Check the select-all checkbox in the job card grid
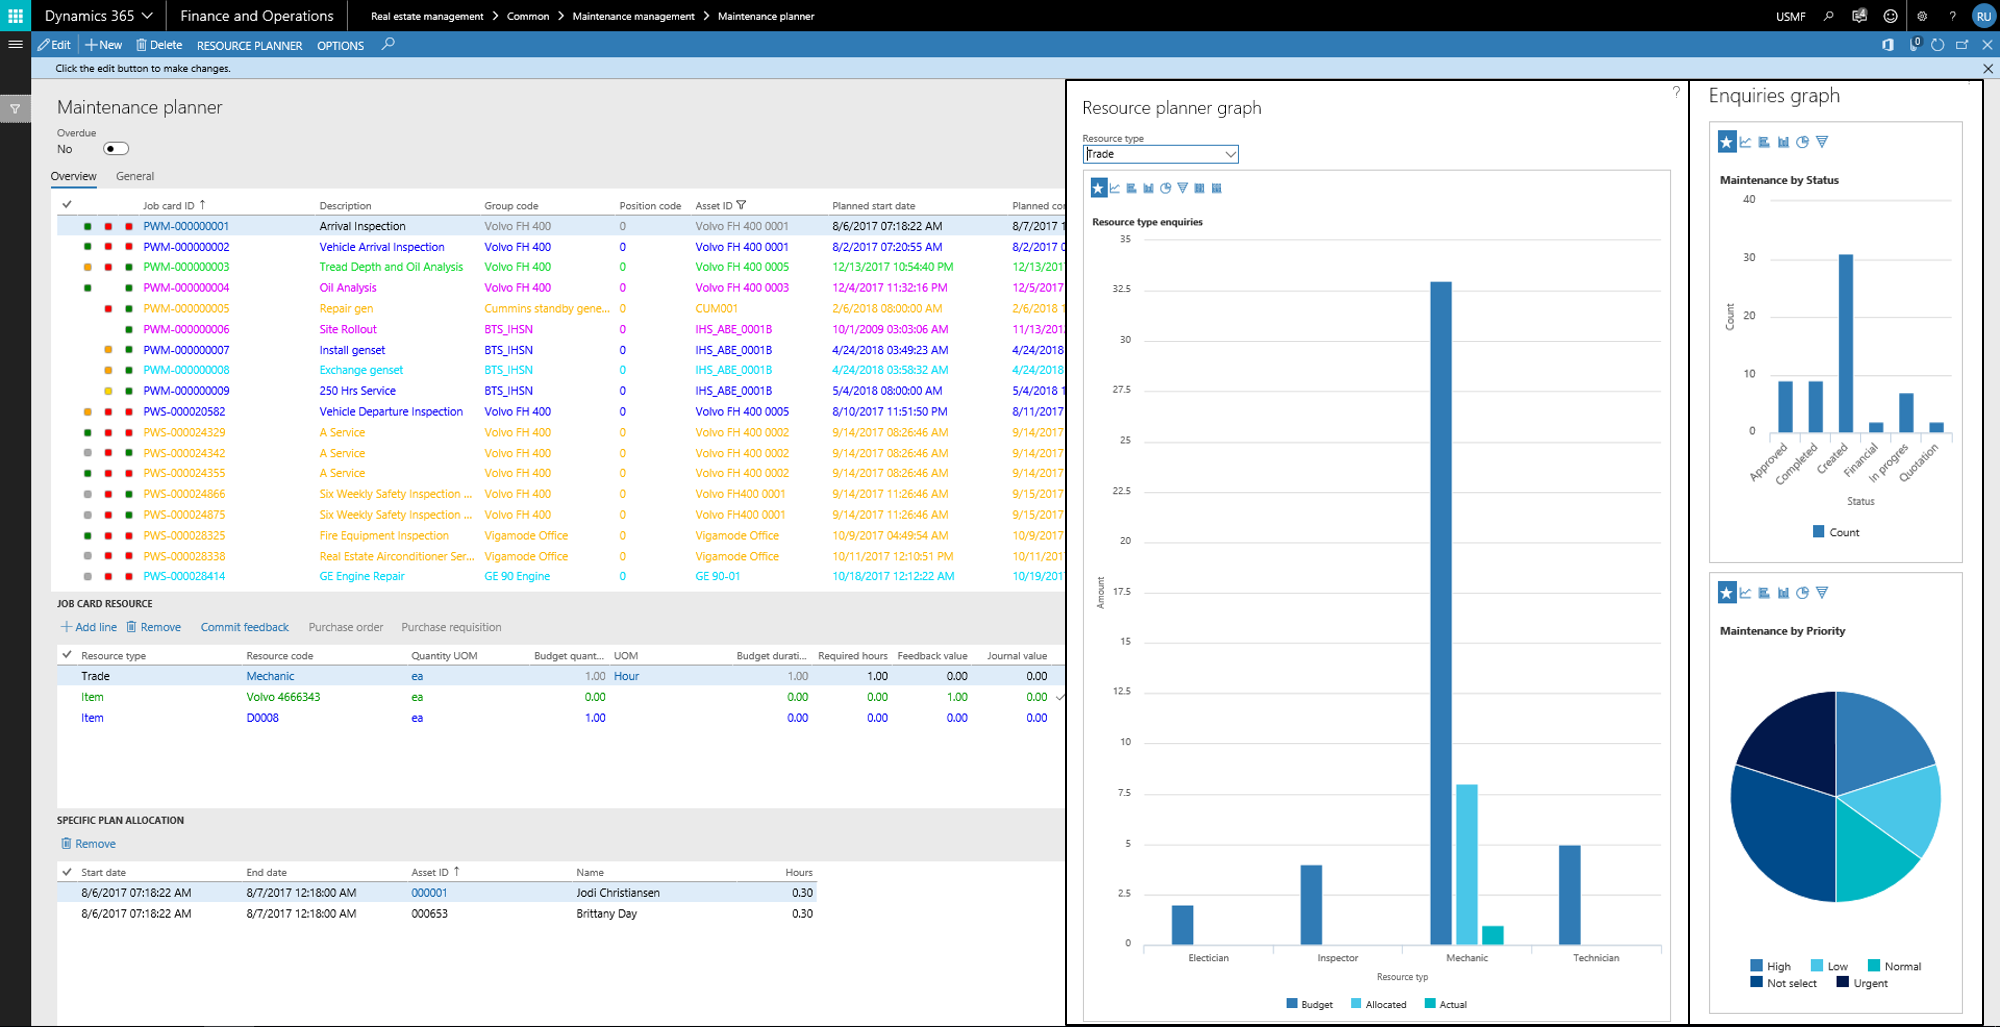This screenshot has width=2000, height=1027. point(66,204)
